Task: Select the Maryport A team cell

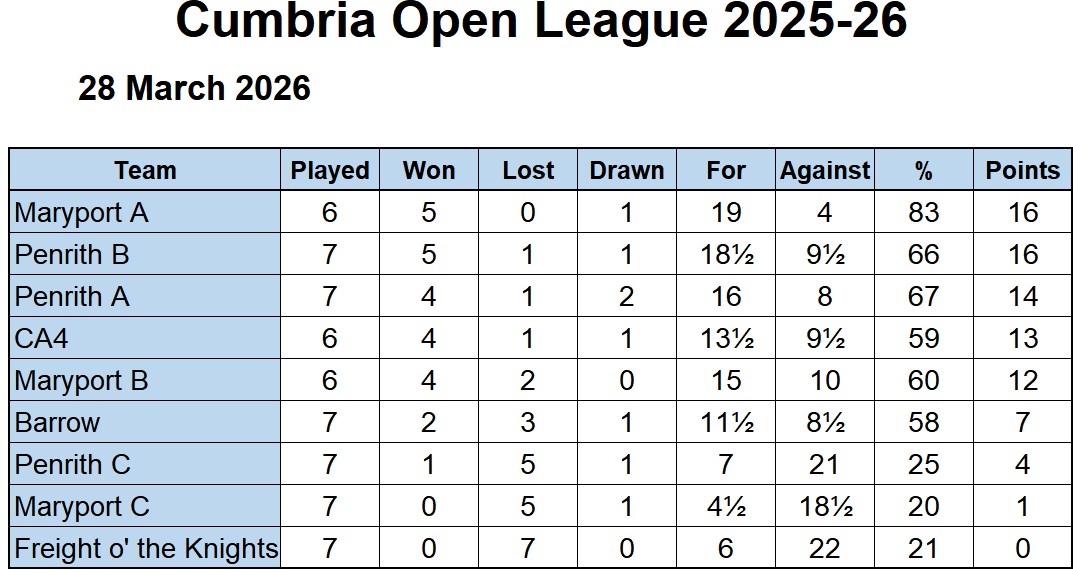Action: 144,212
